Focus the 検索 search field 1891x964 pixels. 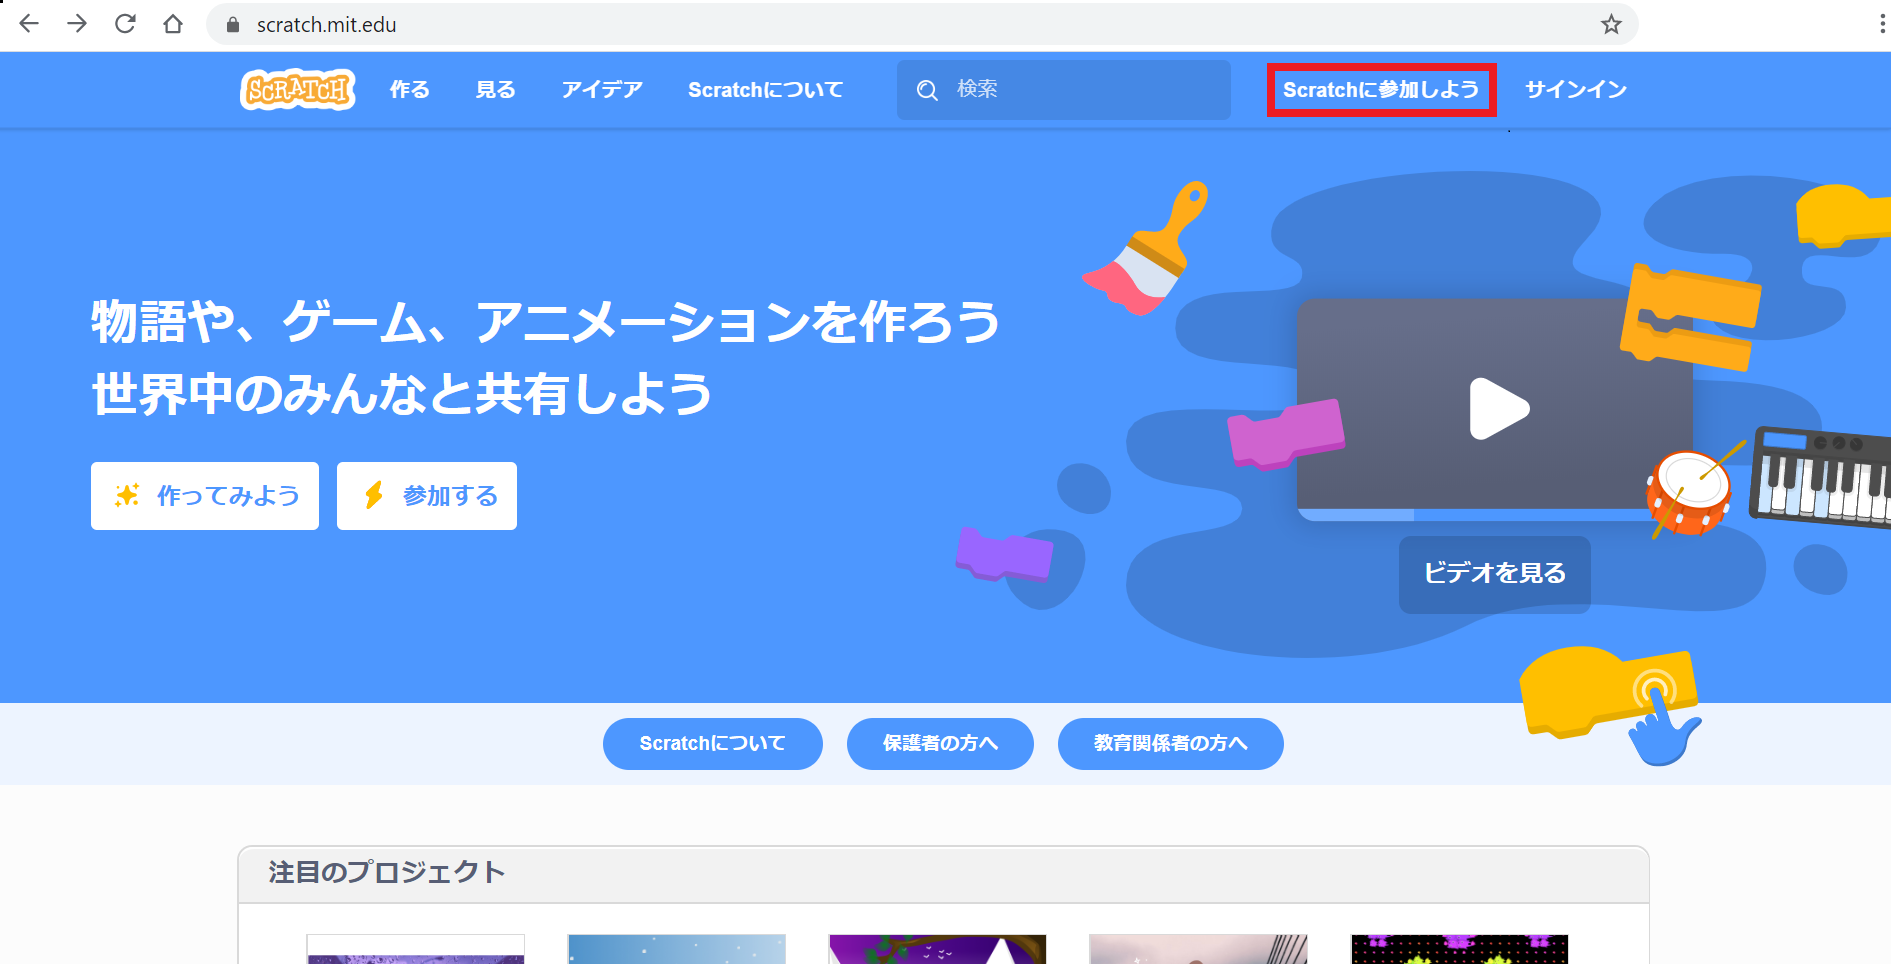click(1064, 90)
